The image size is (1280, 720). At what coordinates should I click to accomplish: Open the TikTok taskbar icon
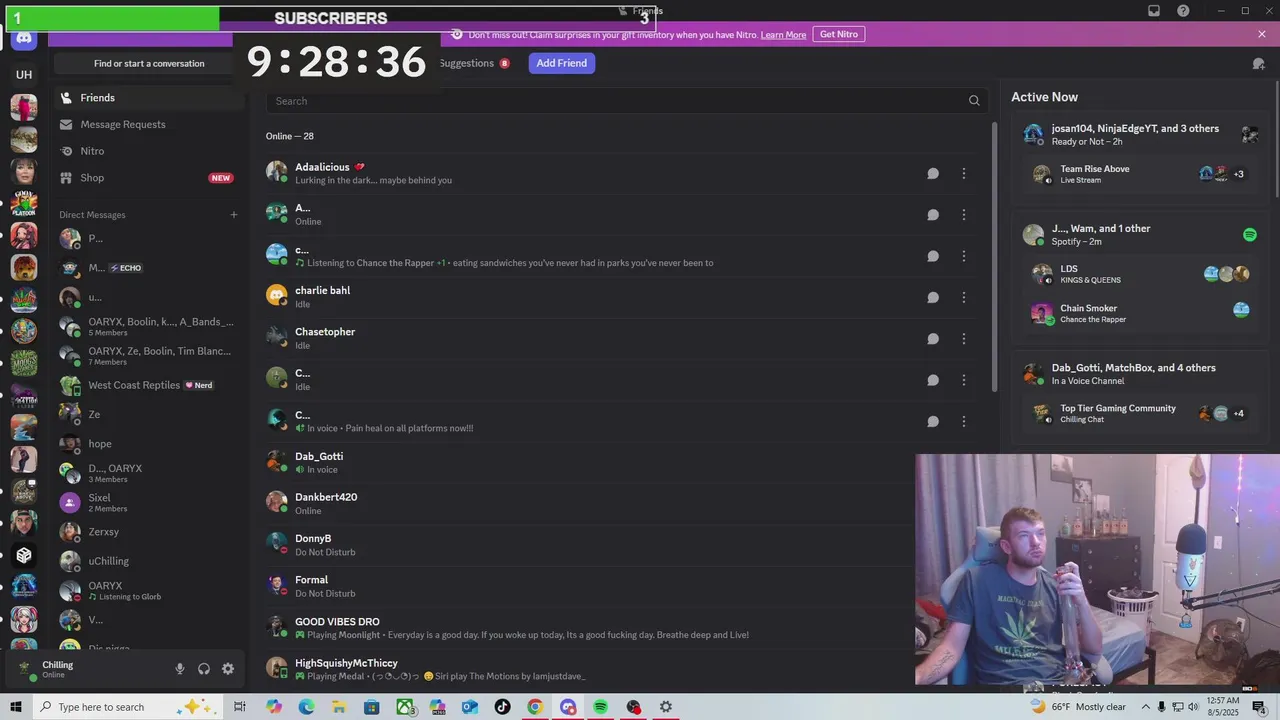pyautogui.click(x=502, y=707)
